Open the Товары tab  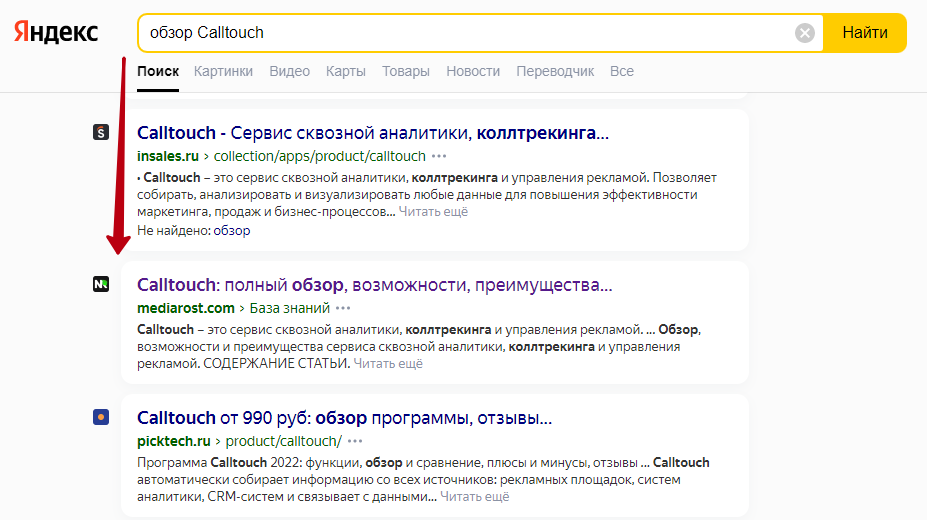406,72
